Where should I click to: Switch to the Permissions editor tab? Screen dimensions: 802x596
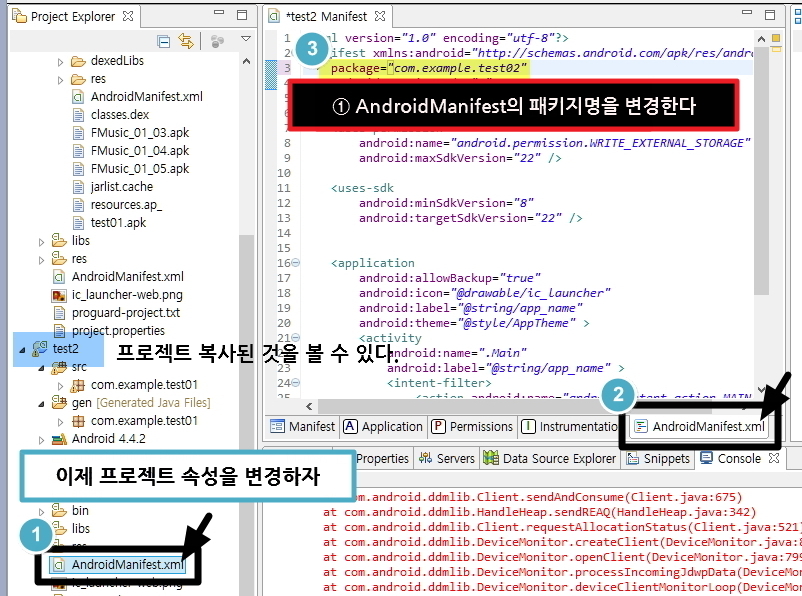[472, 426]
